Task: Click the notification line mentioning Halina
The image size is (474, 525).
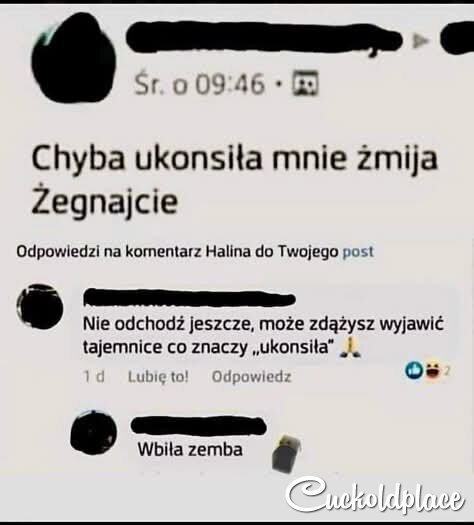Action: pos(195,251)
